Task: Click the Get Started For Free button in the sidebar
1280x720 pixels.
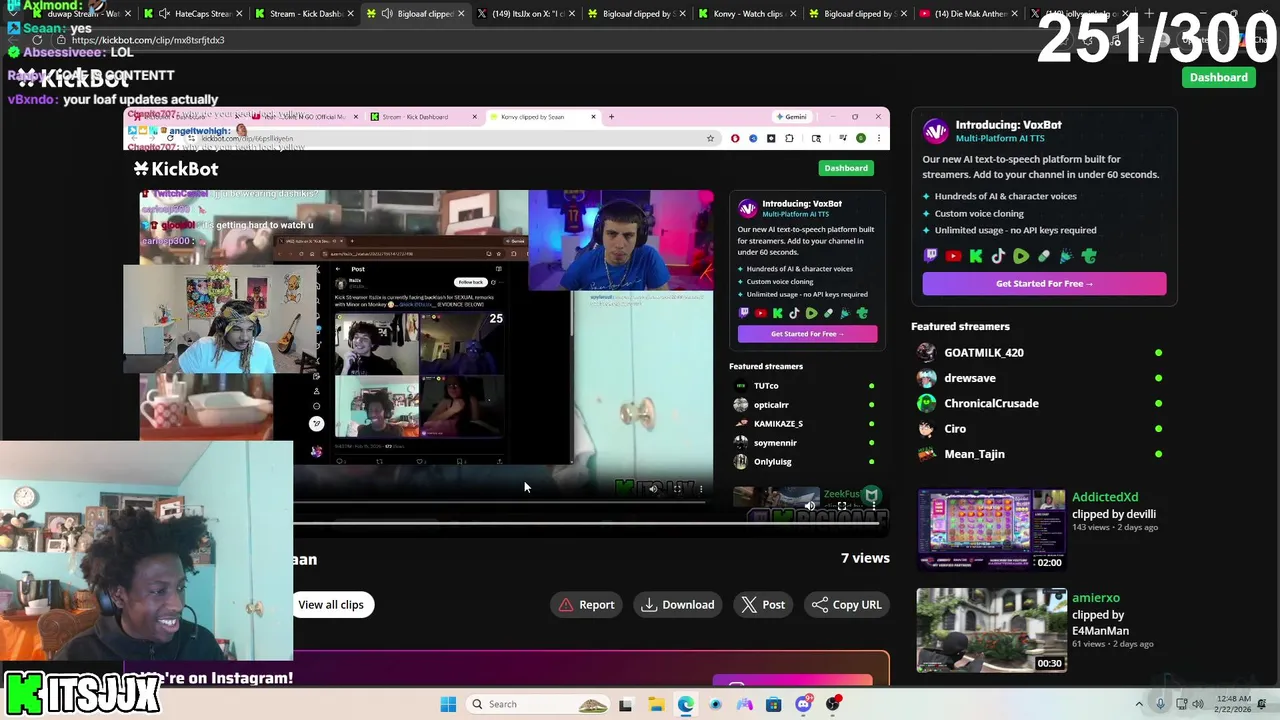Action: [x=1044, y=284]
